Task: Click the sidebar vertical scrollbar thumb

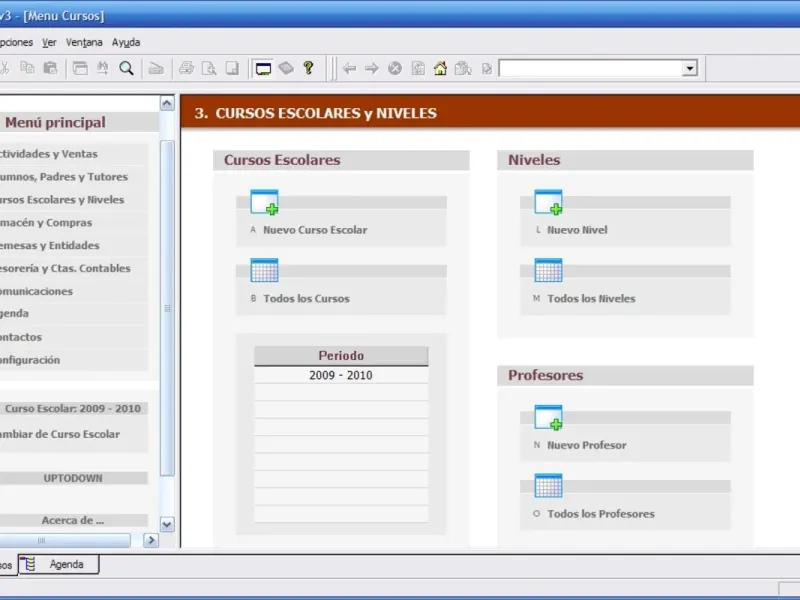Action: click(167, 308)
